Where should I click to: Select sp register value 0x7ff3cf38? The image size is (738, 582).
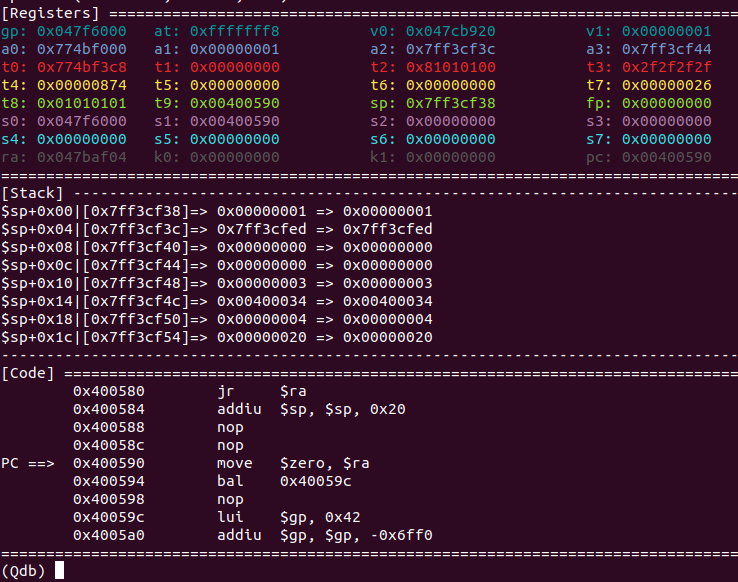(450, 104)
